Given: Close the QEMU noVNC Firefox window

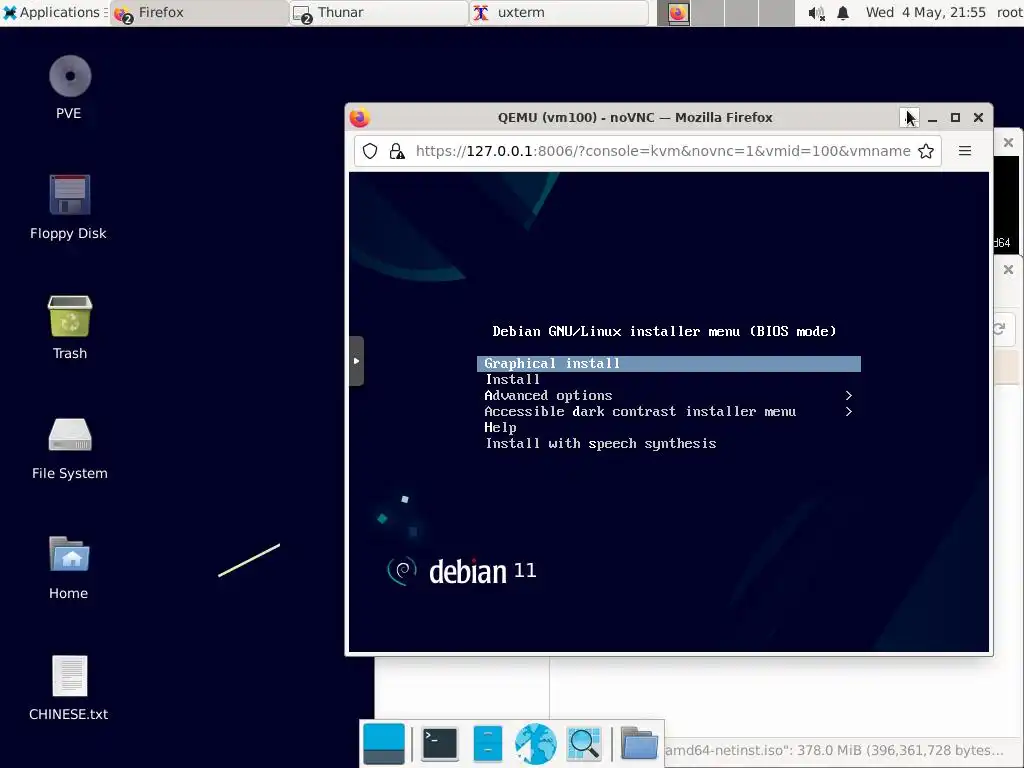Looking at the screenshot, I should tap(978, 118).
